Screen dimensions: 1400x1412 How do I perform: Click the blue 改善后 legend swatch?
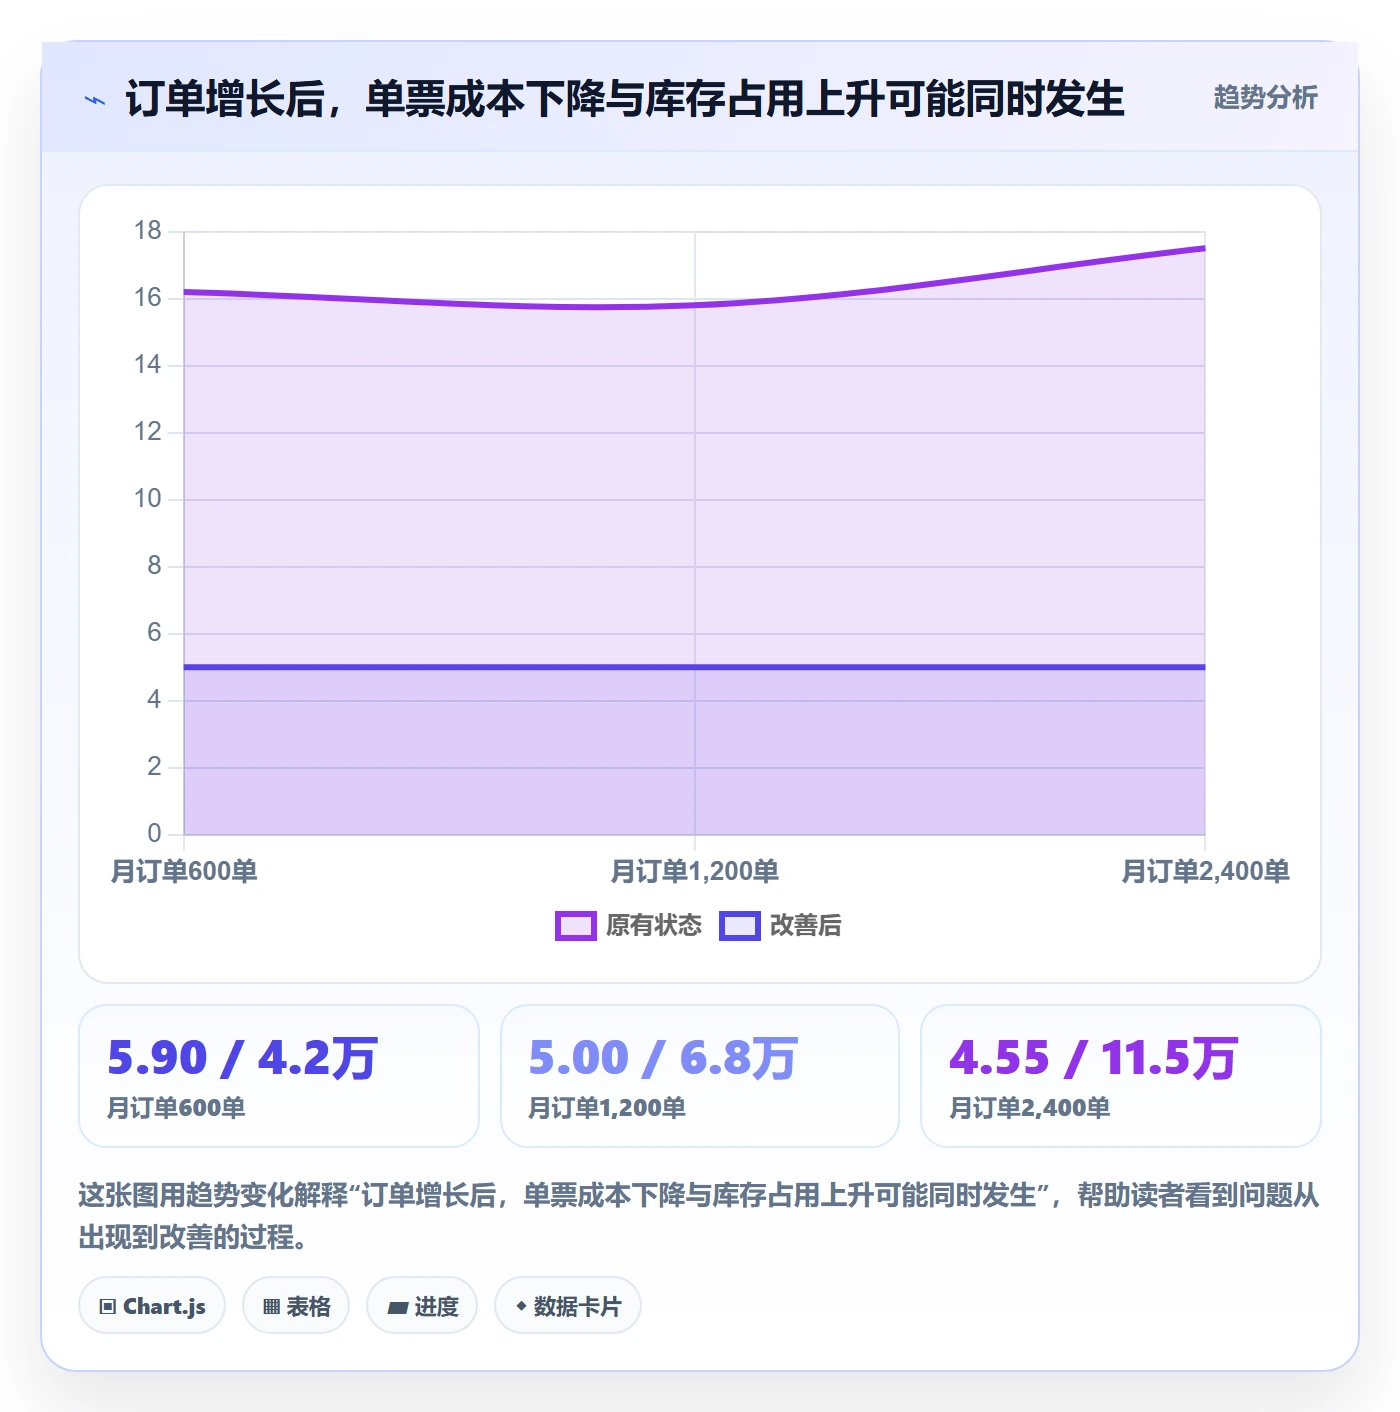click(x=740, y=926)
